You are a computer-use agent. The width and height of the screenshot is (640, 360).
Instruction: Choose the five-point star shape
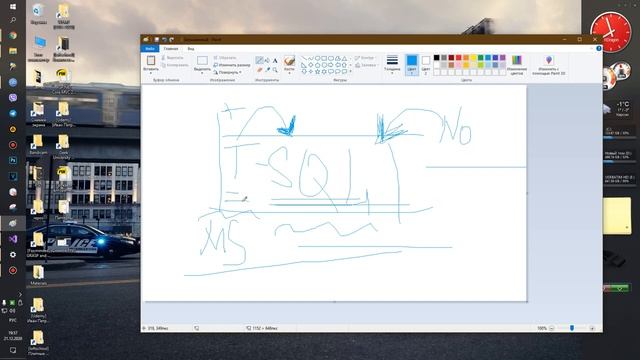click(x=317, y=71)
